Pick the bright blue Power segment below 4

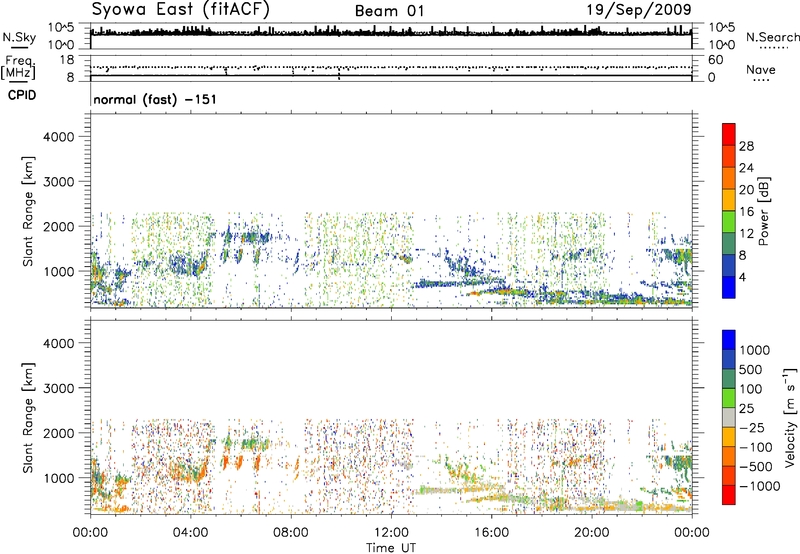729,287
